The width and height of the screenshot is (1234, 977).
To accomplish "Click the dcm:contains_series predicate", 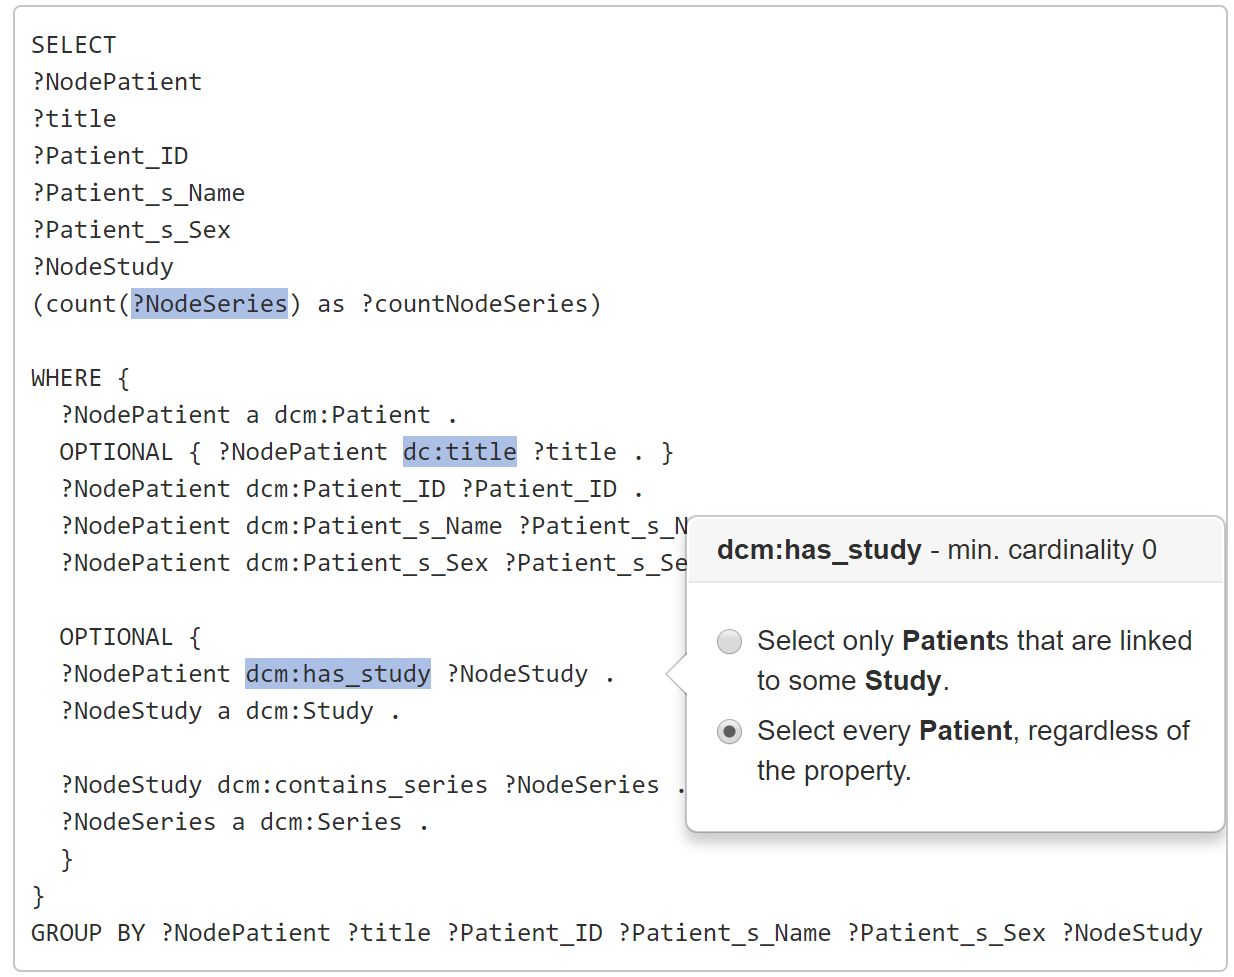I will pos(352,785).
